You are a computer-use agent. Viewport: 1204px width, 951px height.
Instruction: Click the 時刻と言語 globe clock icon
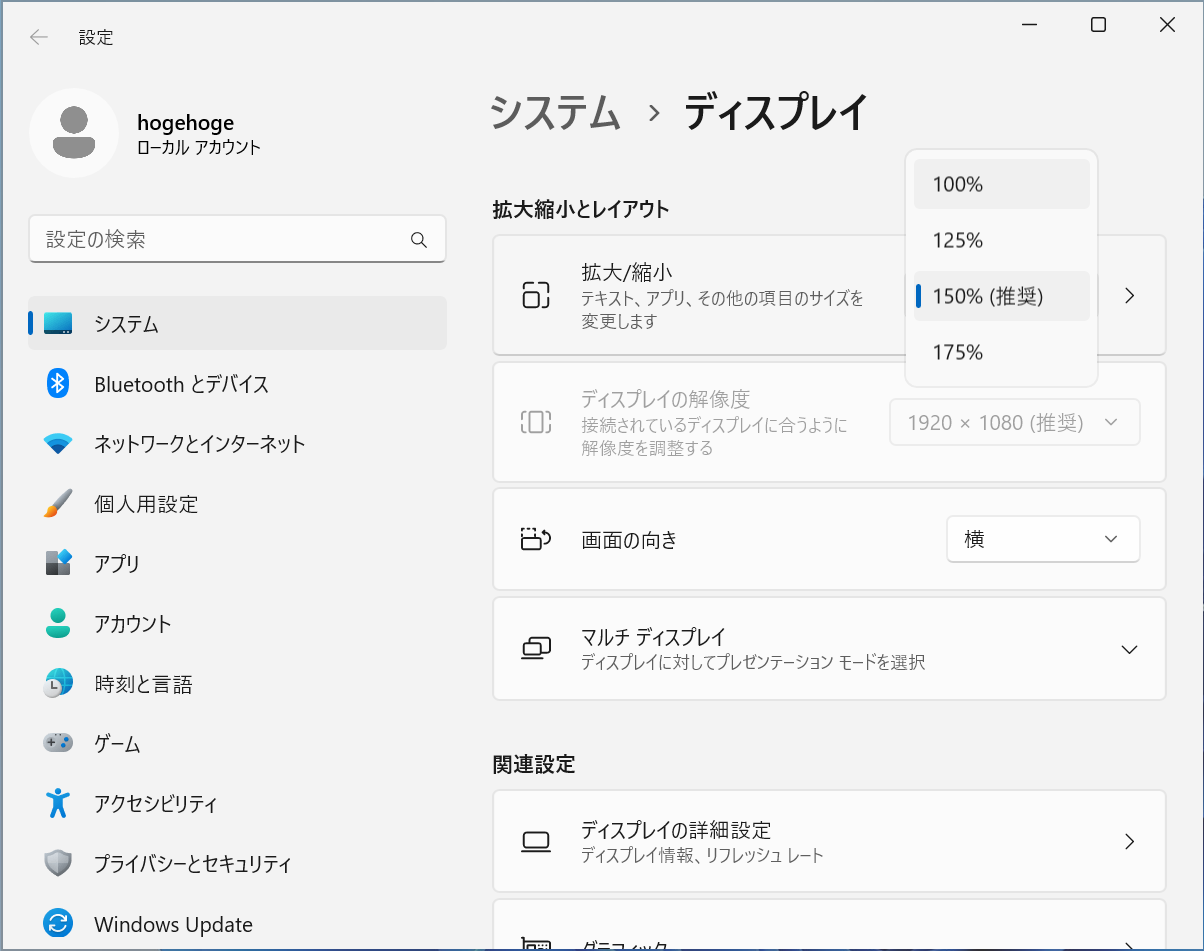coord(58,684)
